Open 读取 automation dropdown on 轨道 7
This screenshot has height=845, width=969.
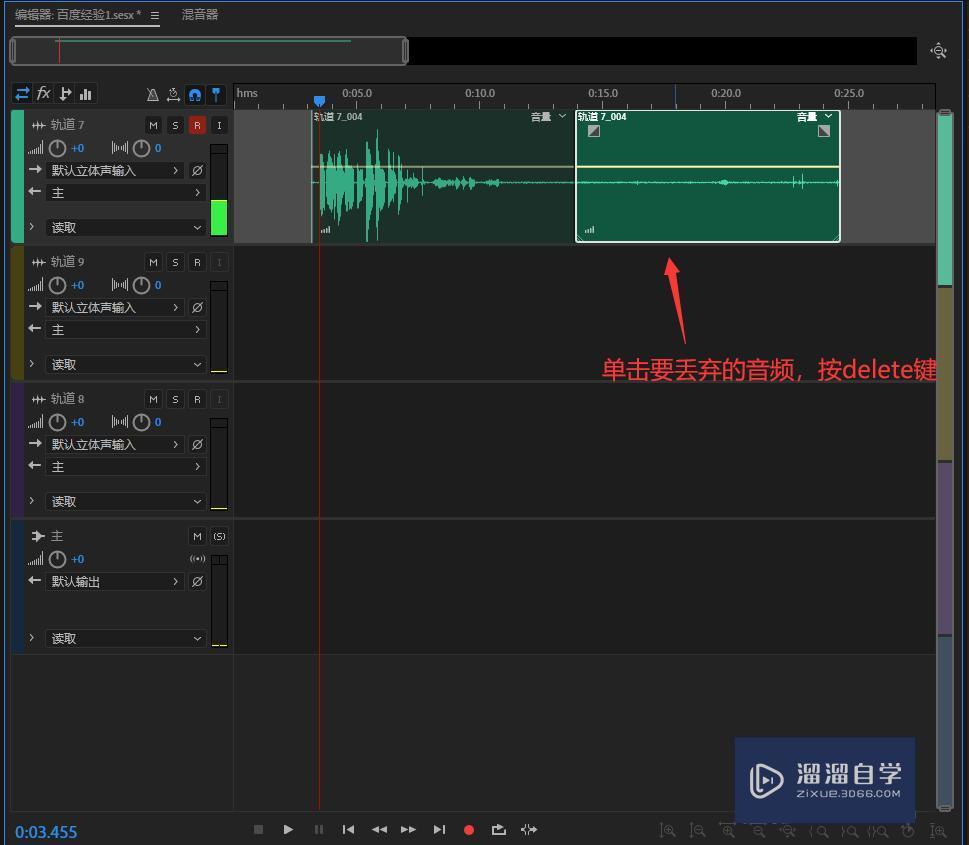click(x=126, y=227)
